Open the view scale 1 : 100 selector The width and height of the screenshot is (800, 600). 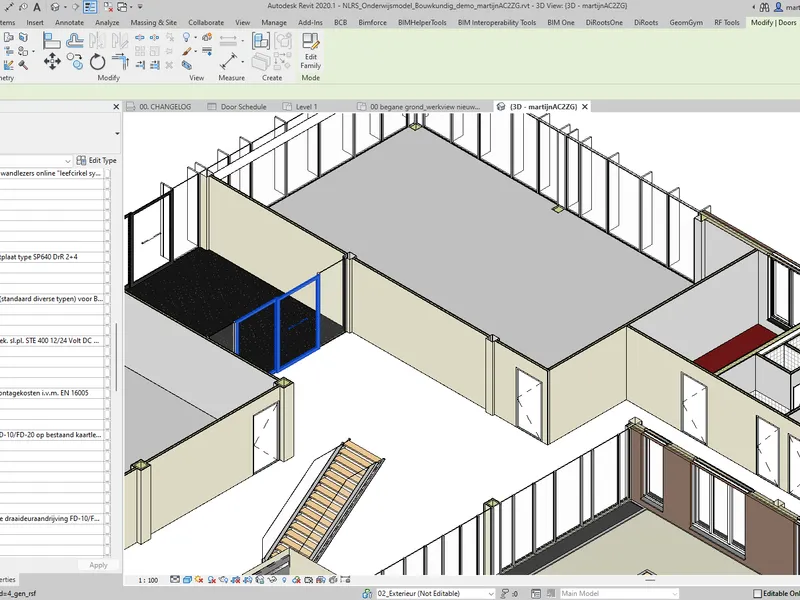click(148, 580)
